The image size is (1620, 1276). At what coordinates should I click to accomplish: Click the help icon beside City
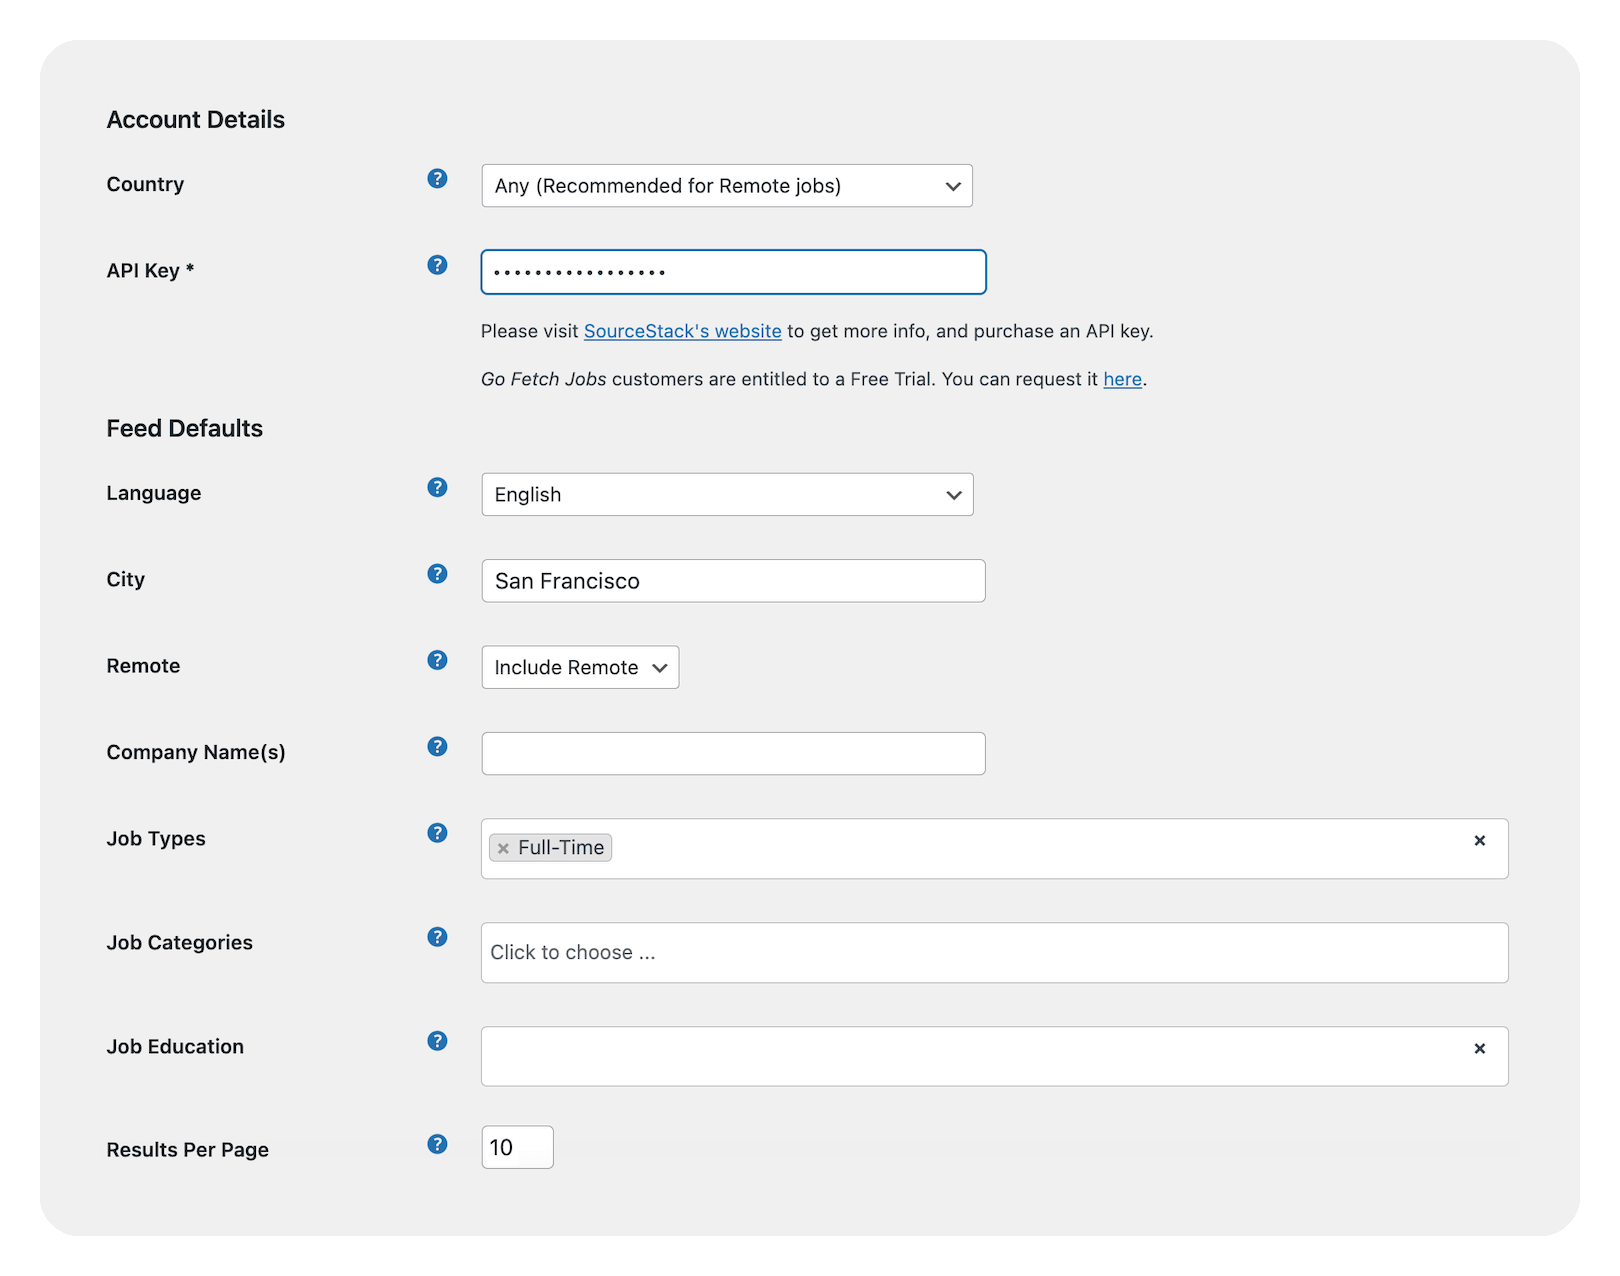click(x=436, y=574)
